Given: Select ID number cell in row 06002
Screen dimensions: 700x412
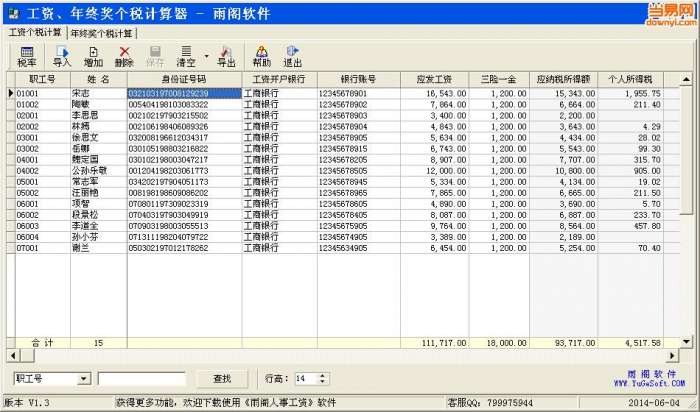Looking at the screenshot, I should 184,215.
